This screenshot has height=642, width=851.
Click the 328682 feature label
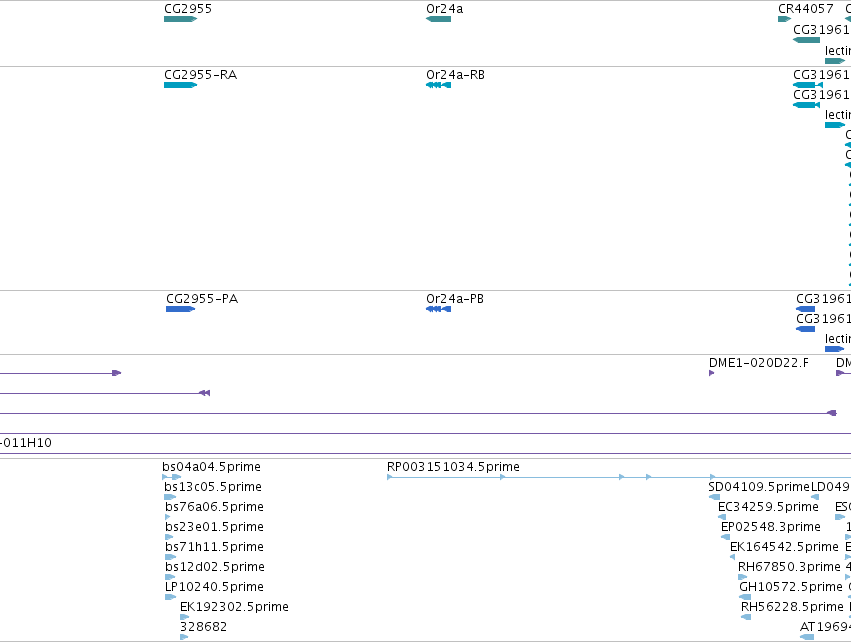pyautogui.click(x=204, y=627)
